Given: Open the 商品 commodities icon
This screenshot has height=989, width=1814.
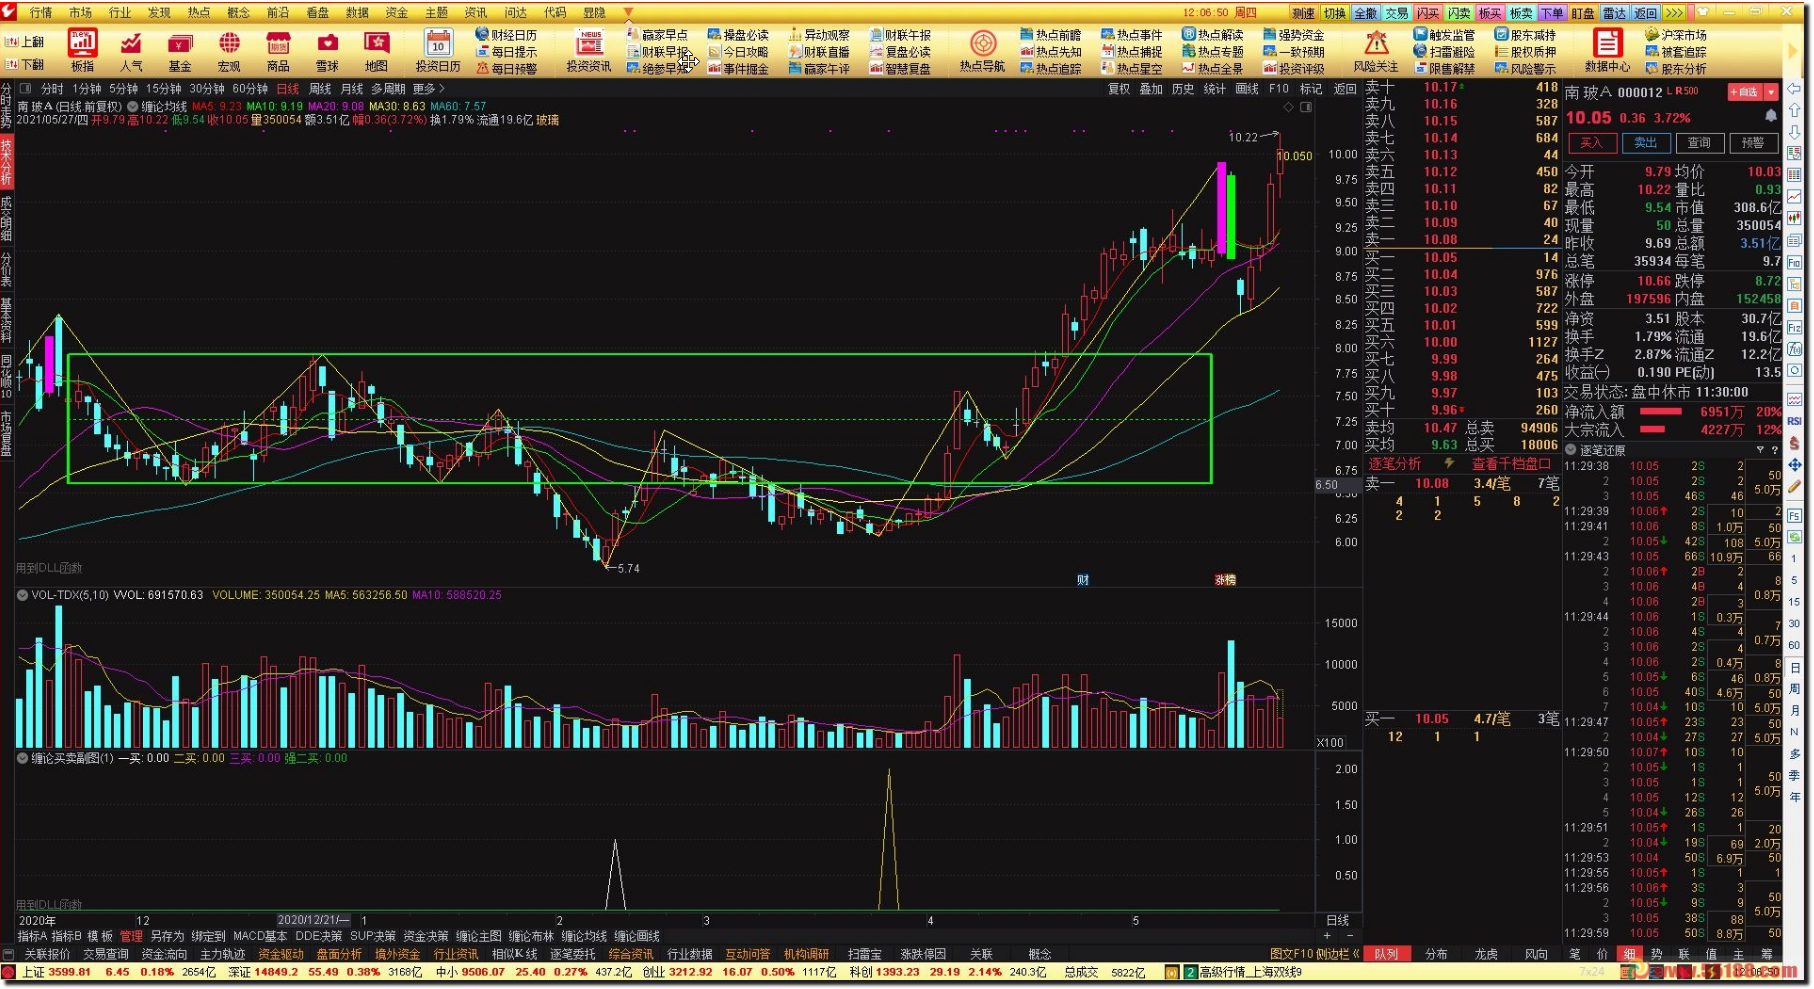Looking at the screenshot, I should 278,50.
